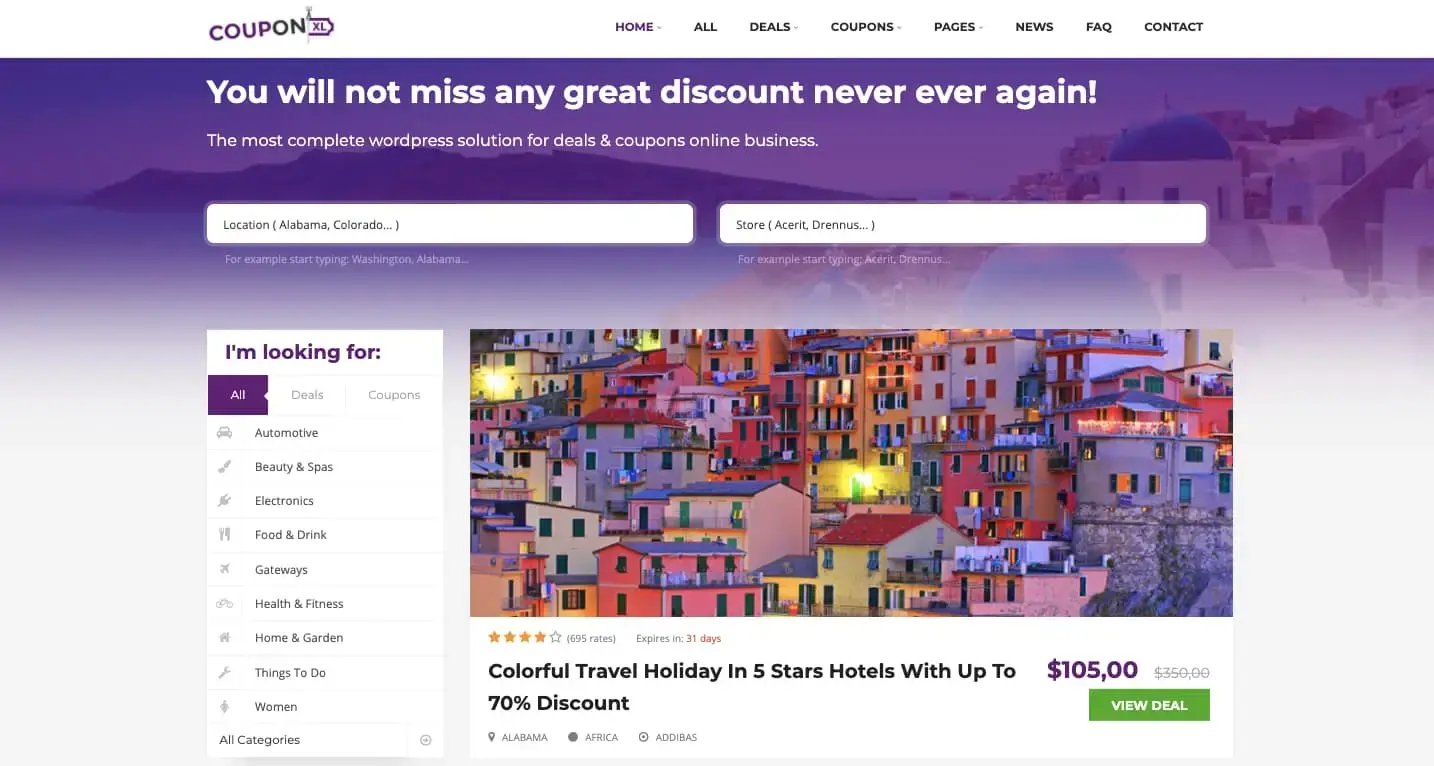Rate the deal using the fifth star

(x=556, y=637)
